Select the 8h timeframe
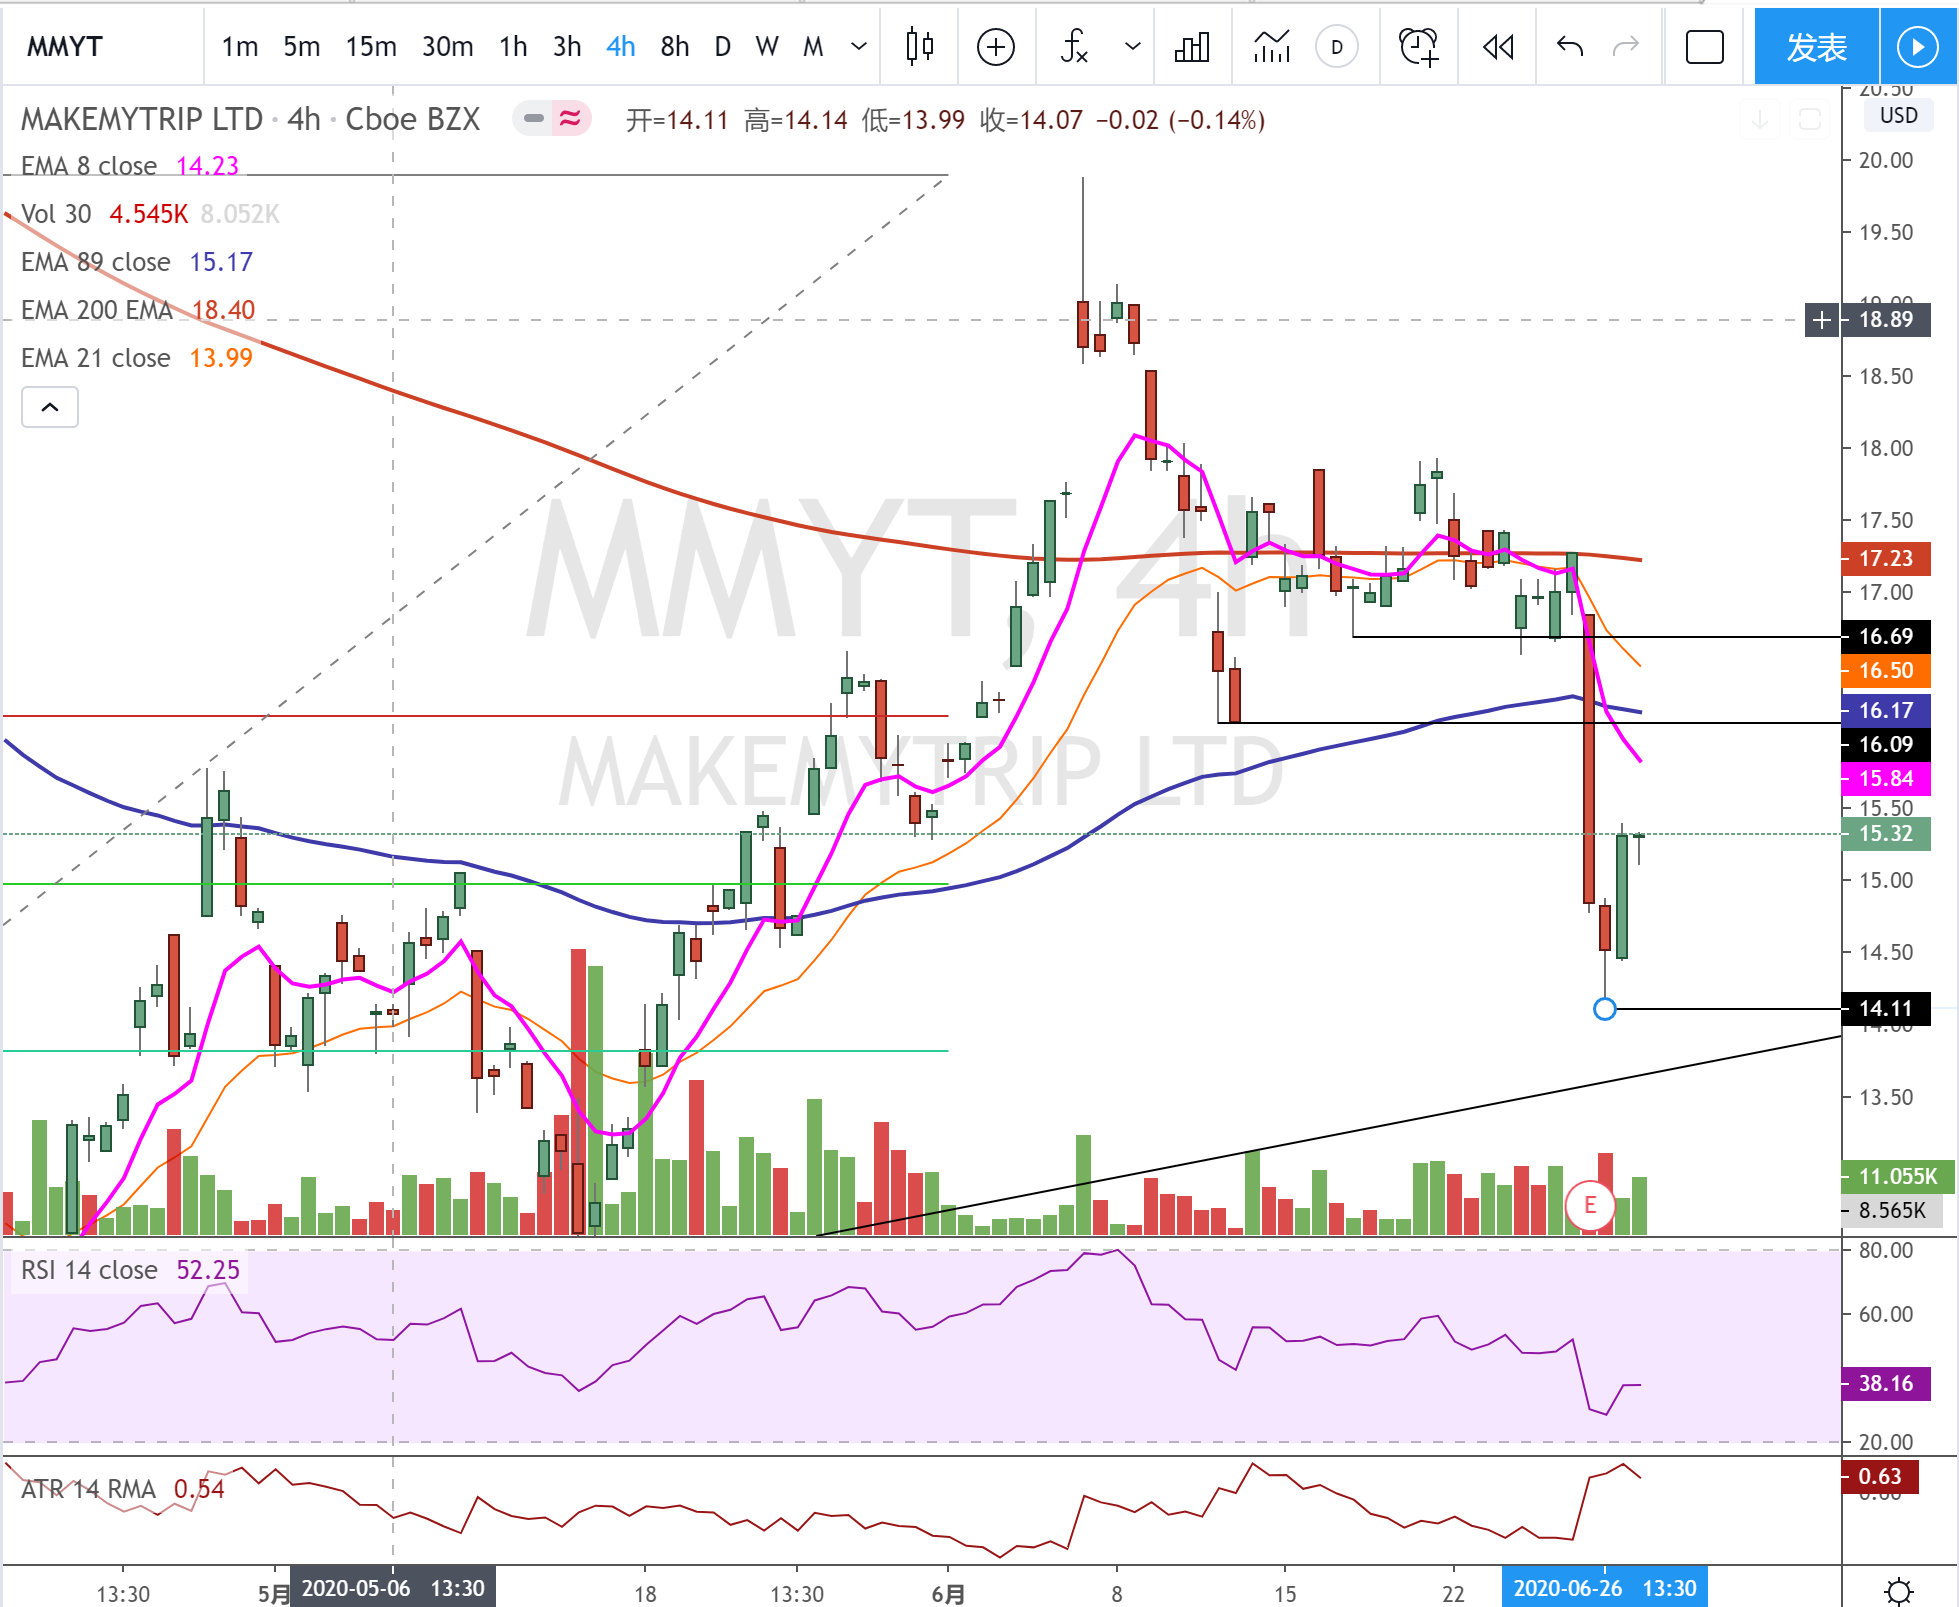This screenshot has width=1959, height=1607. [675, 46]
